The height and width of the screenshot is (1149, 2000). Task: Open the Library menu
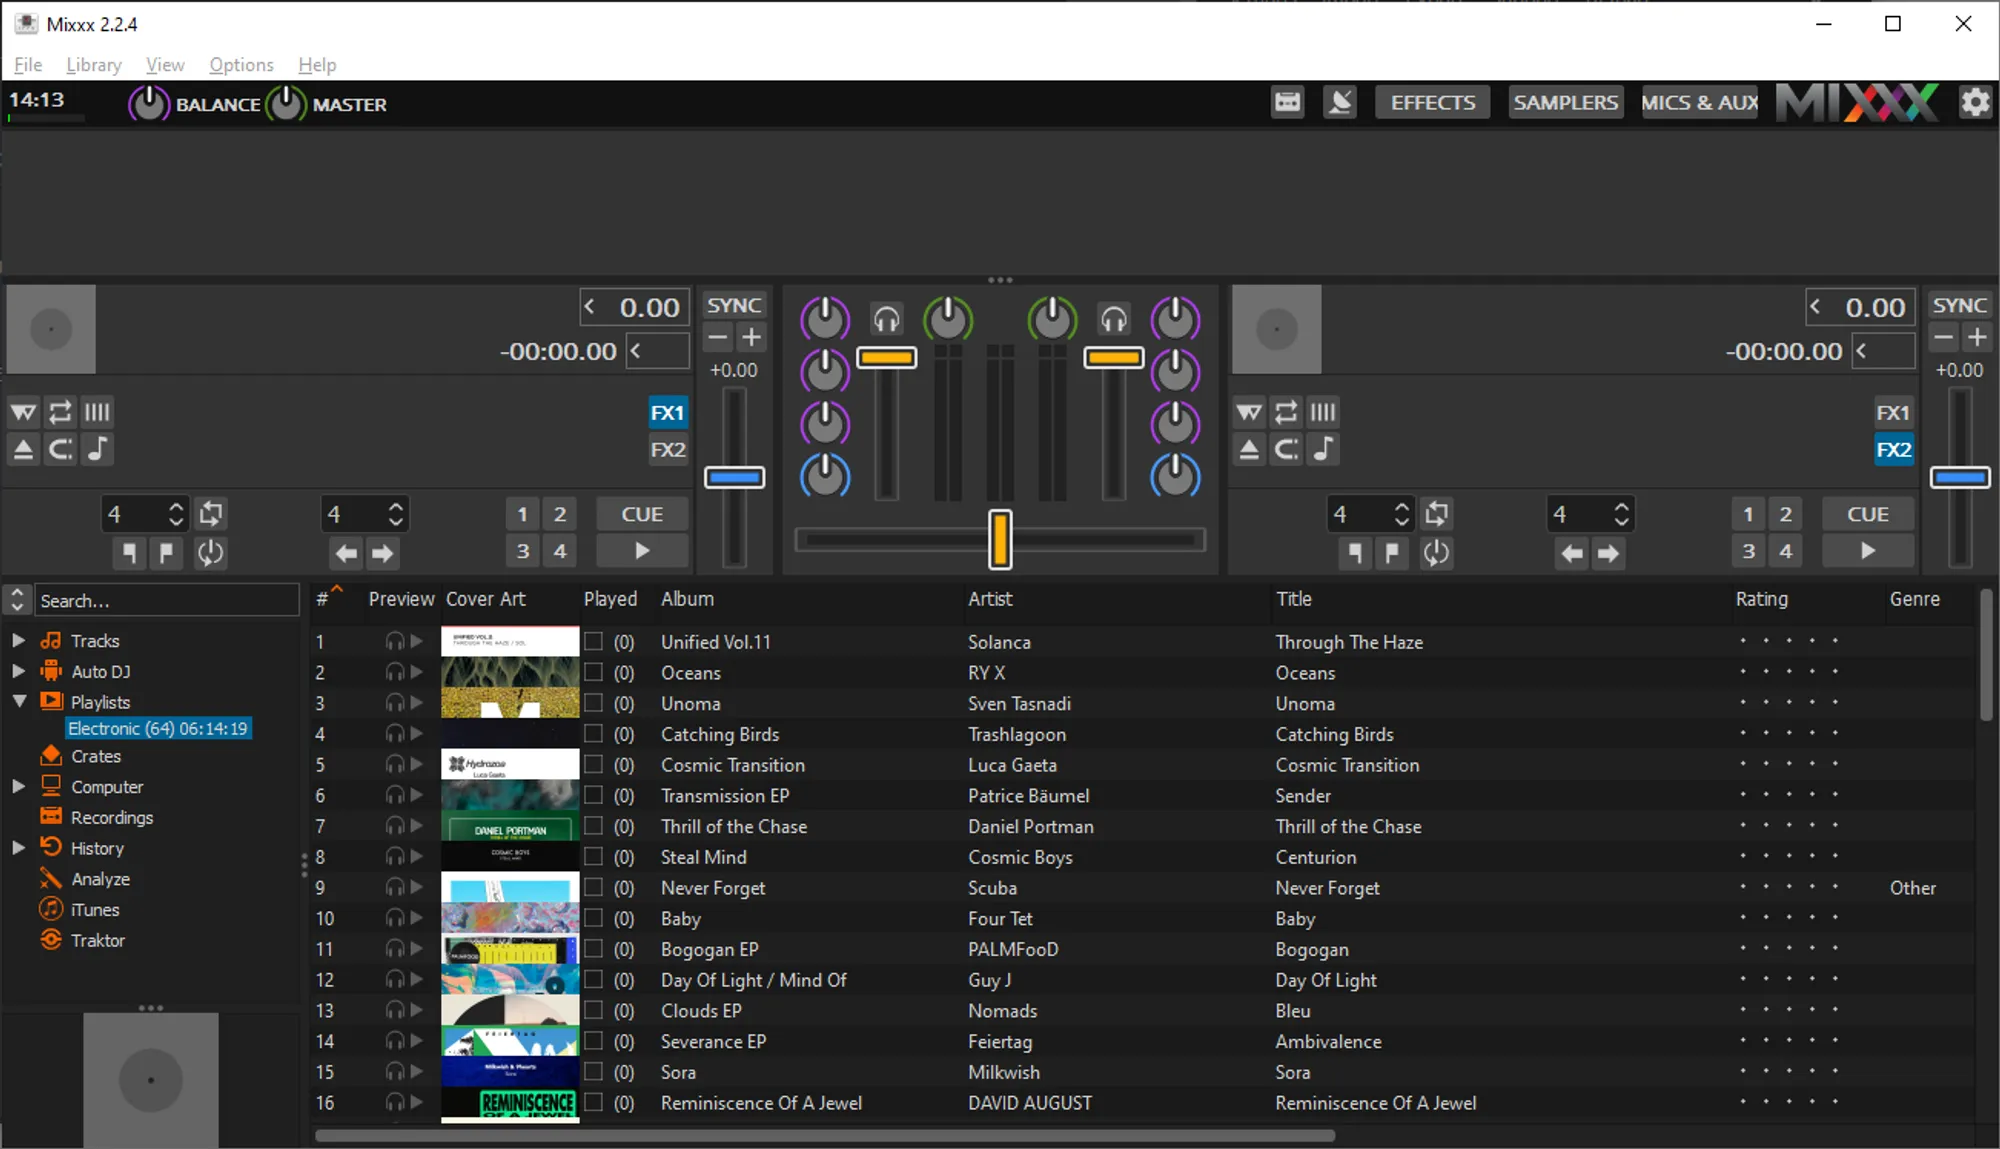tap(93, 65)
